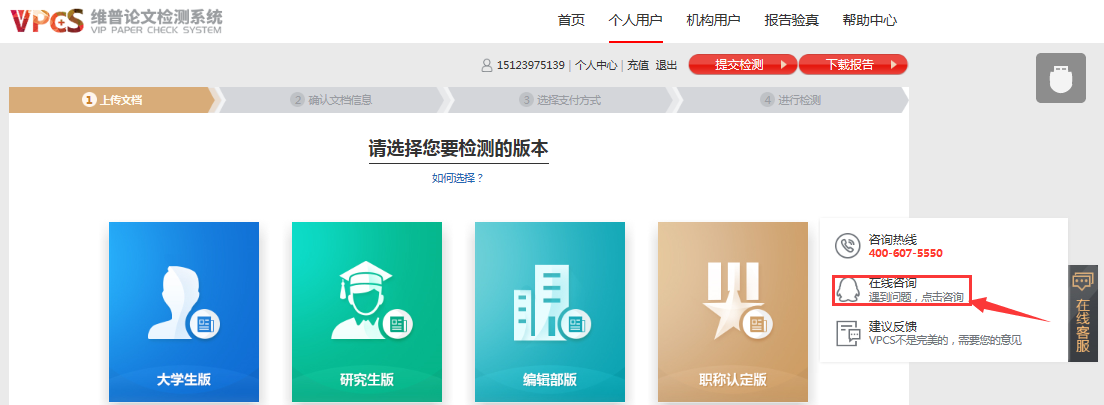1104x405 pixels.
Task: Choose the teal 编辑部版 card
Action: pos(550,313)
